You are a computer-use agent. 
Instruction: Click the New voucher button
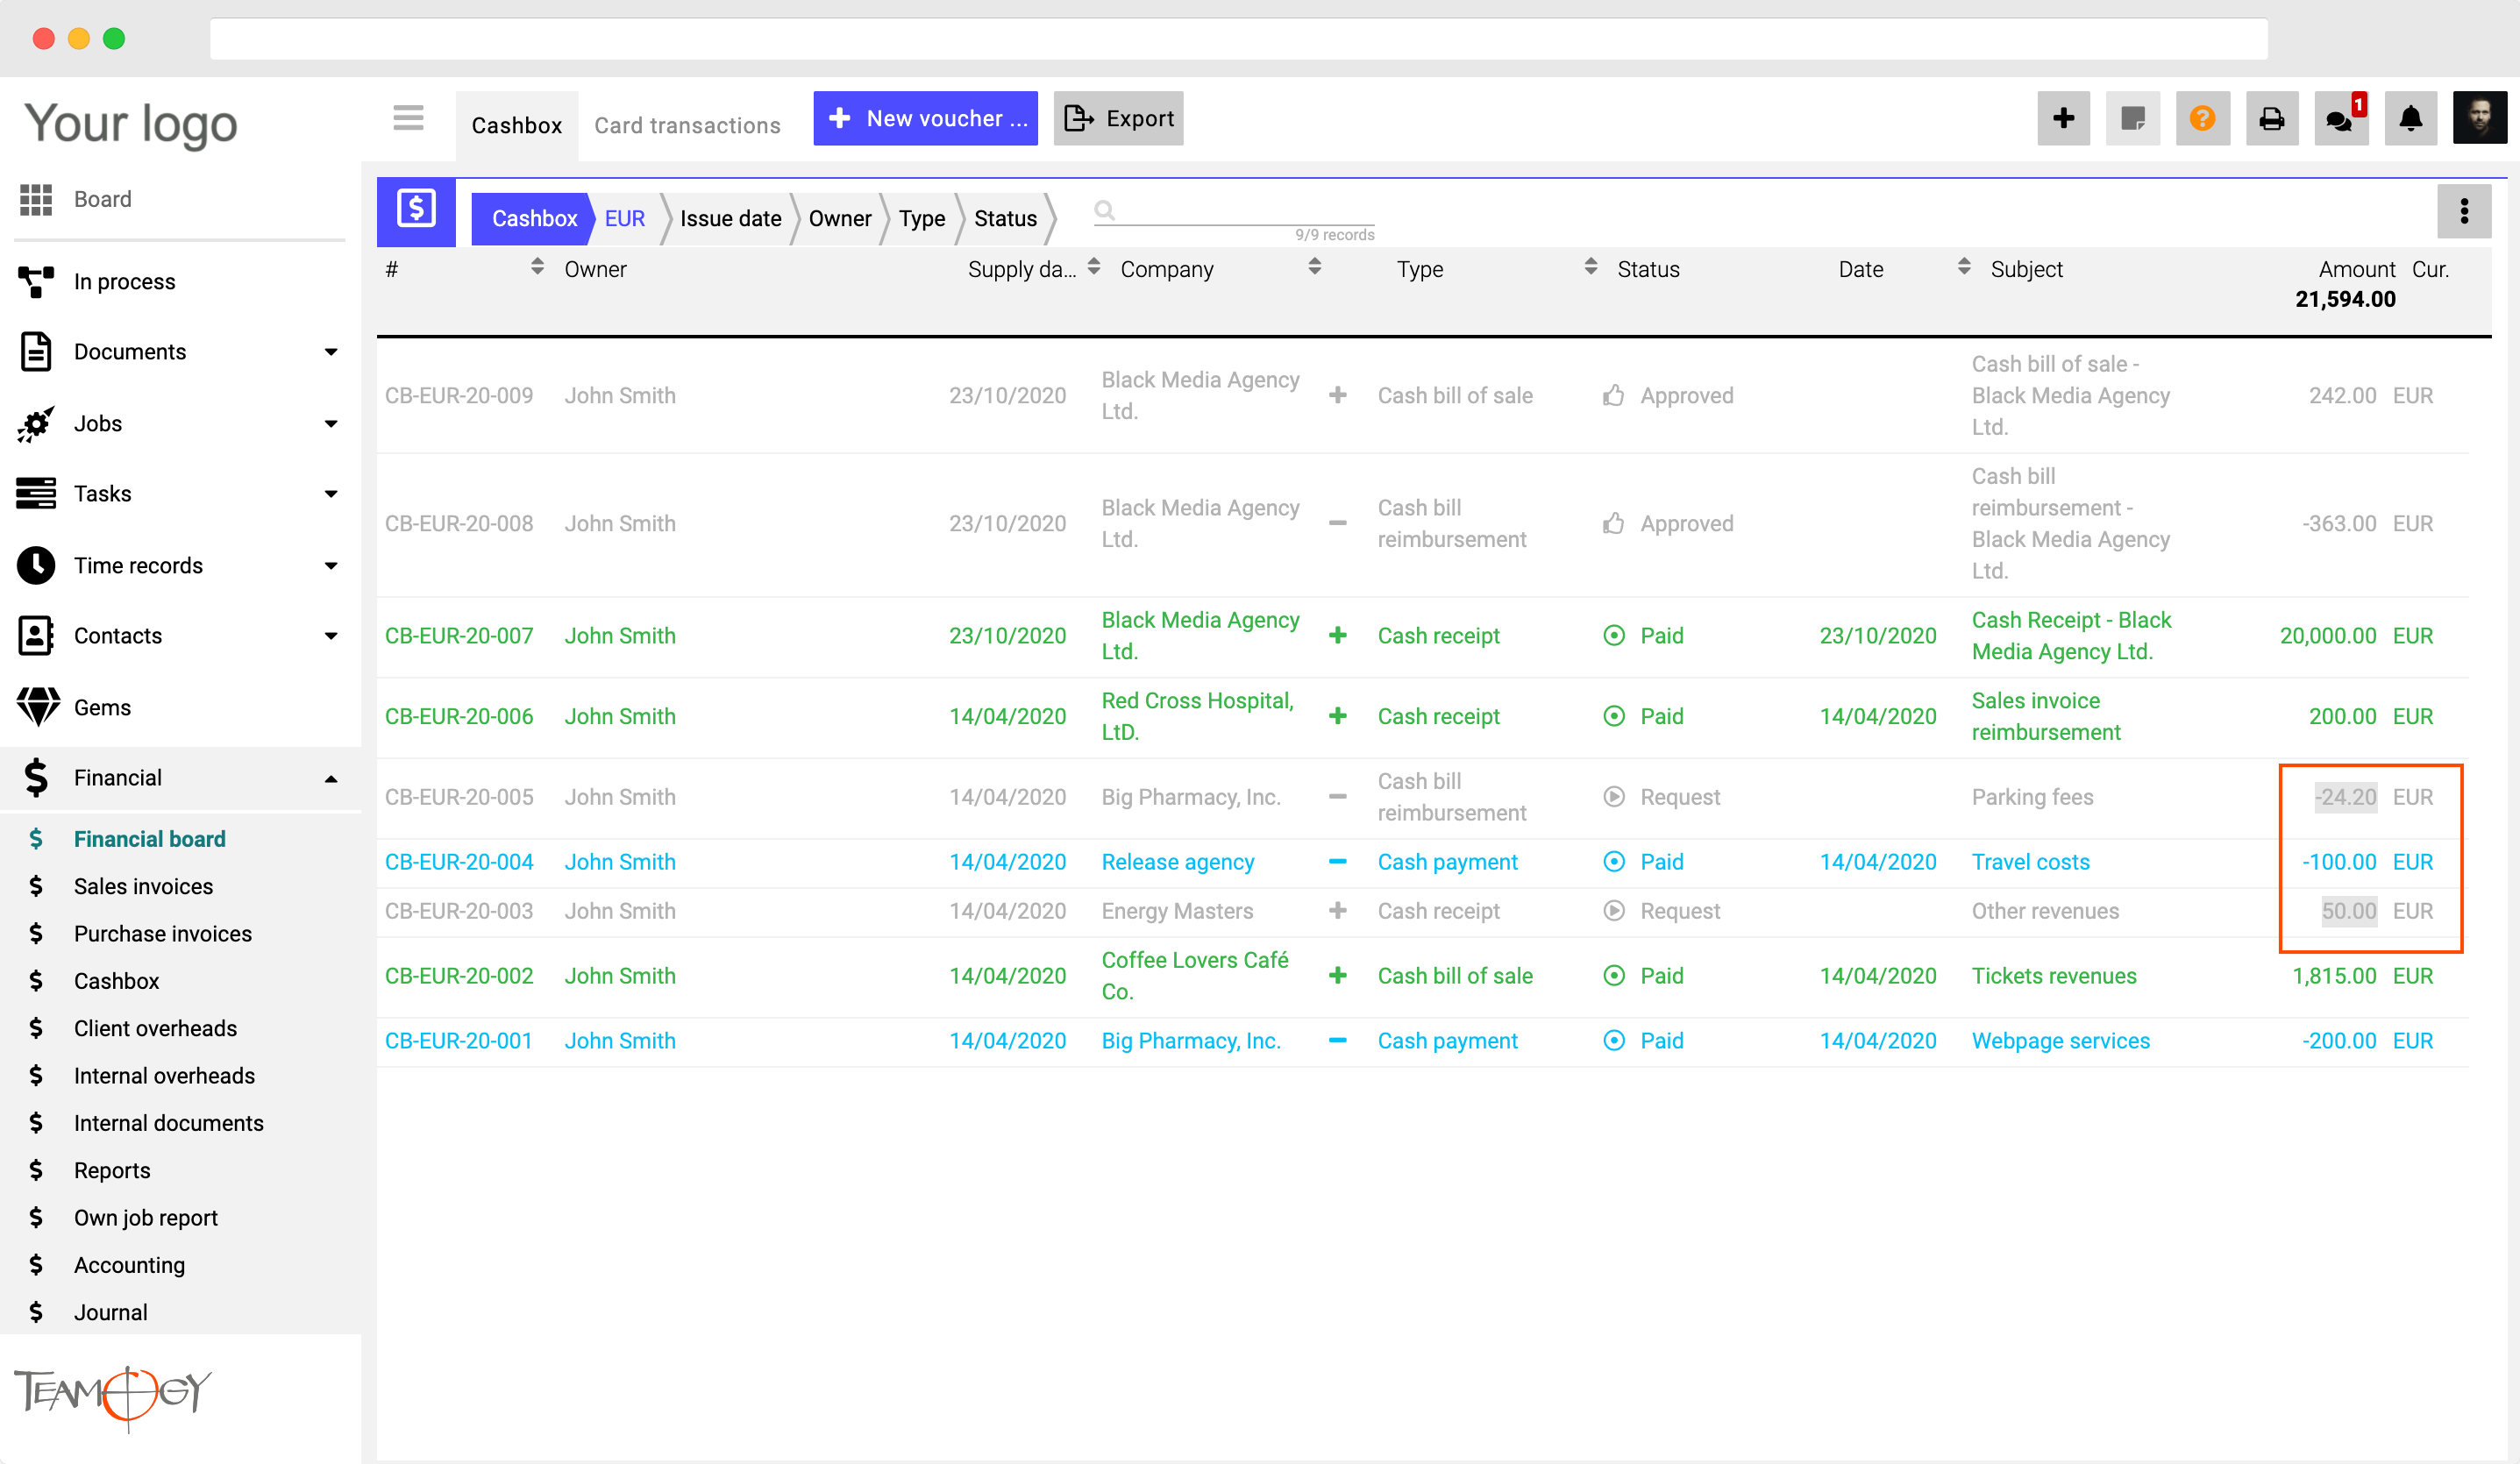coord(925,118)
